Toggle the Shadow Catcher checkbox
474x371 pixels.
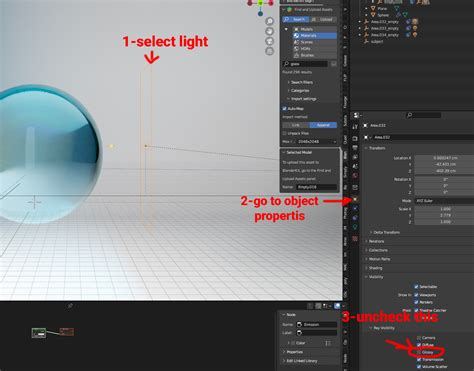point(416,310)
